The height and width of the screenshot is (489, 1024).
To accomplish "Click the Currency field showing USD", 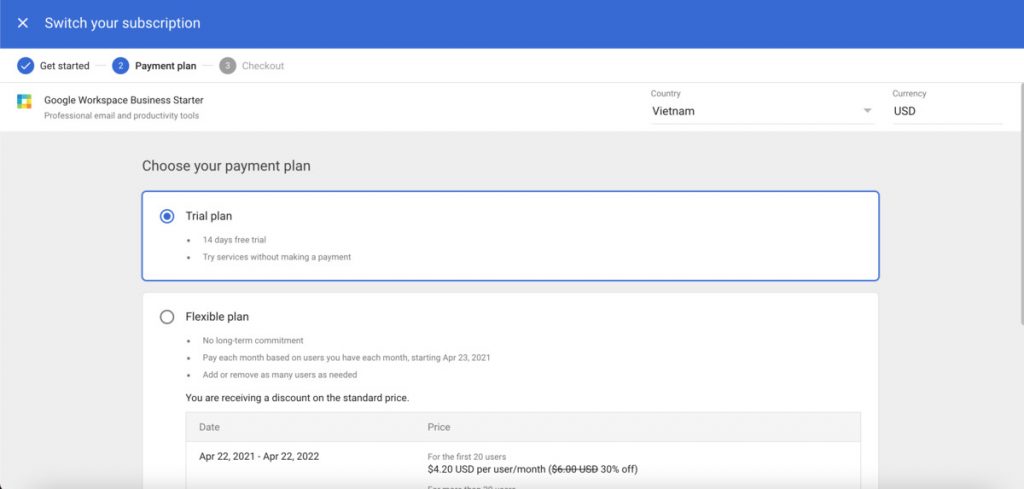I will [x=947, y=111].
